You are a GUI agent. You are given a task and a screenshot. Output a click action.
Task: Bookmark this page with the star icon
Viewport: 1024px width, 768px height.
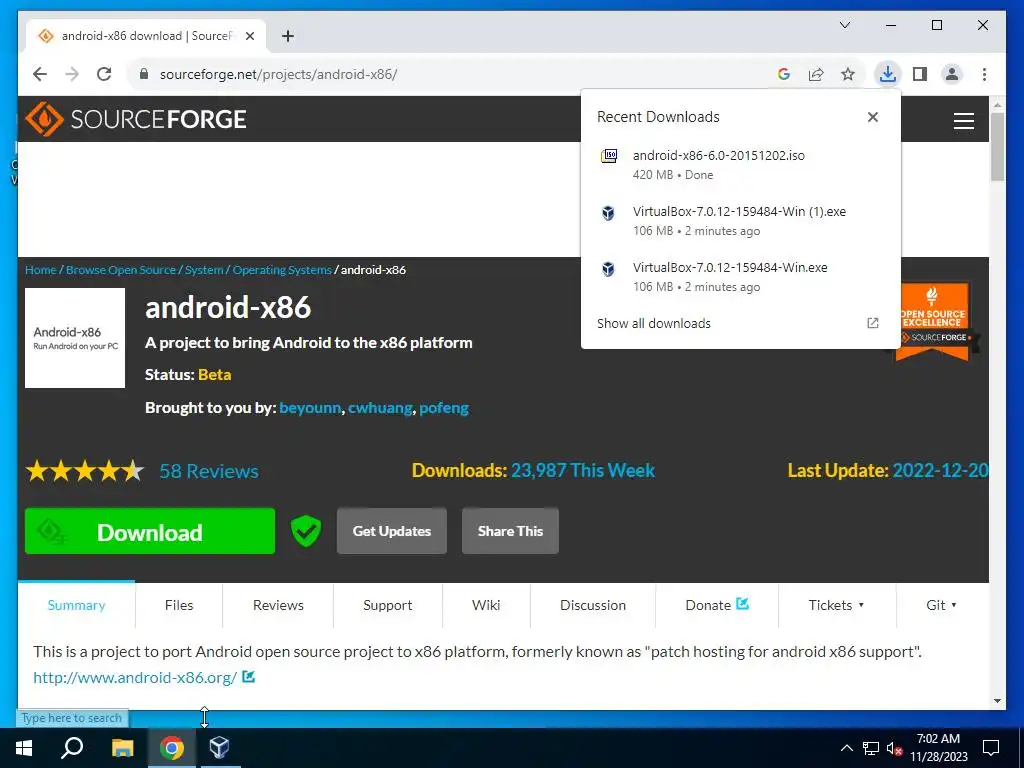click(x=848, y=74)
